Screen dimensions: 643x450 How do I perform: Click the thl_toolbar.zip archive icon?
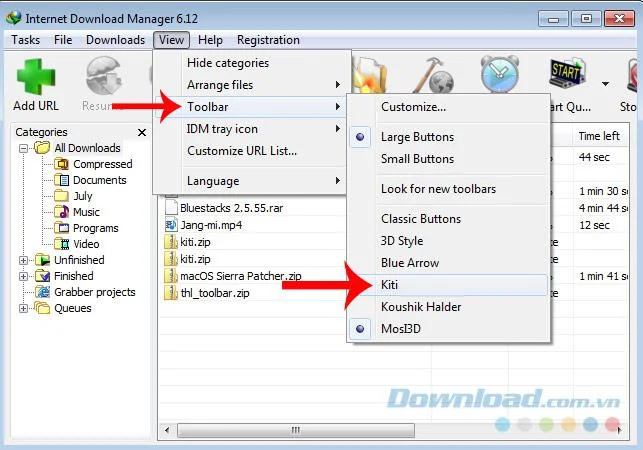(x=171, y=293)
